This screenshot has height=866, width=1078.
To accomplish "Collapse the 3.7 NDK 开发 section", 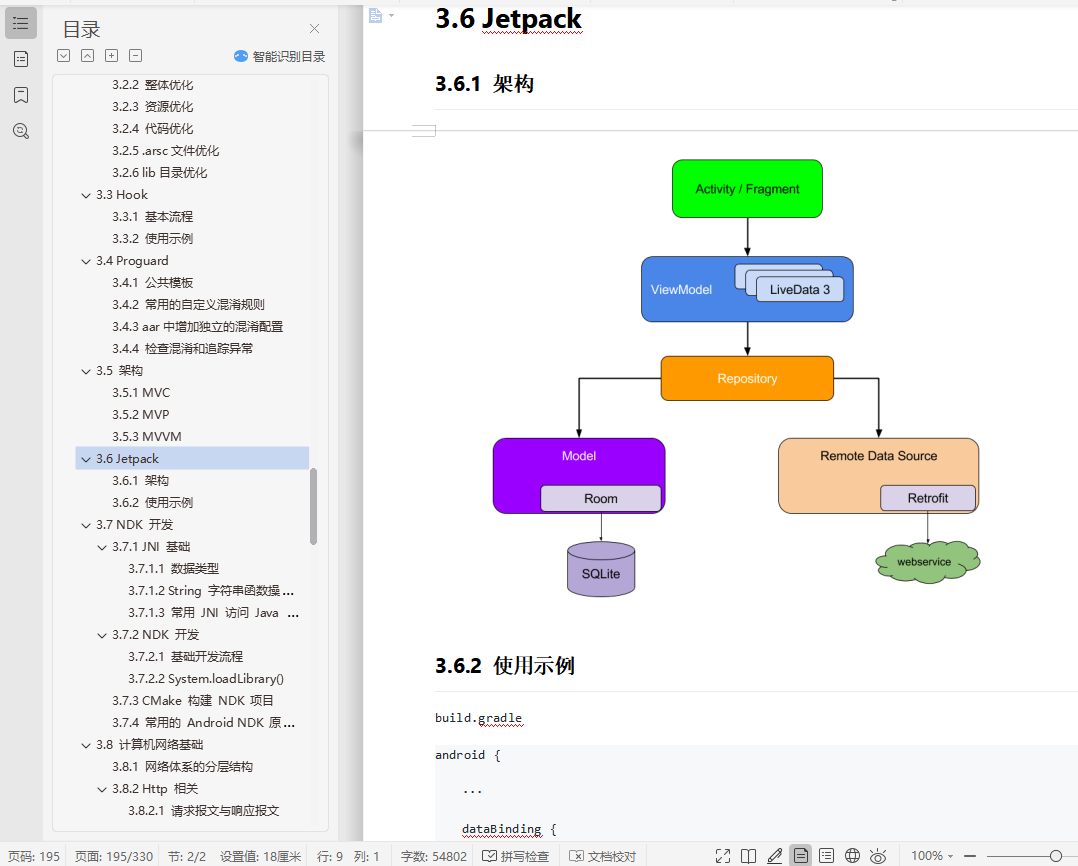I will click(x=86, y=524).
